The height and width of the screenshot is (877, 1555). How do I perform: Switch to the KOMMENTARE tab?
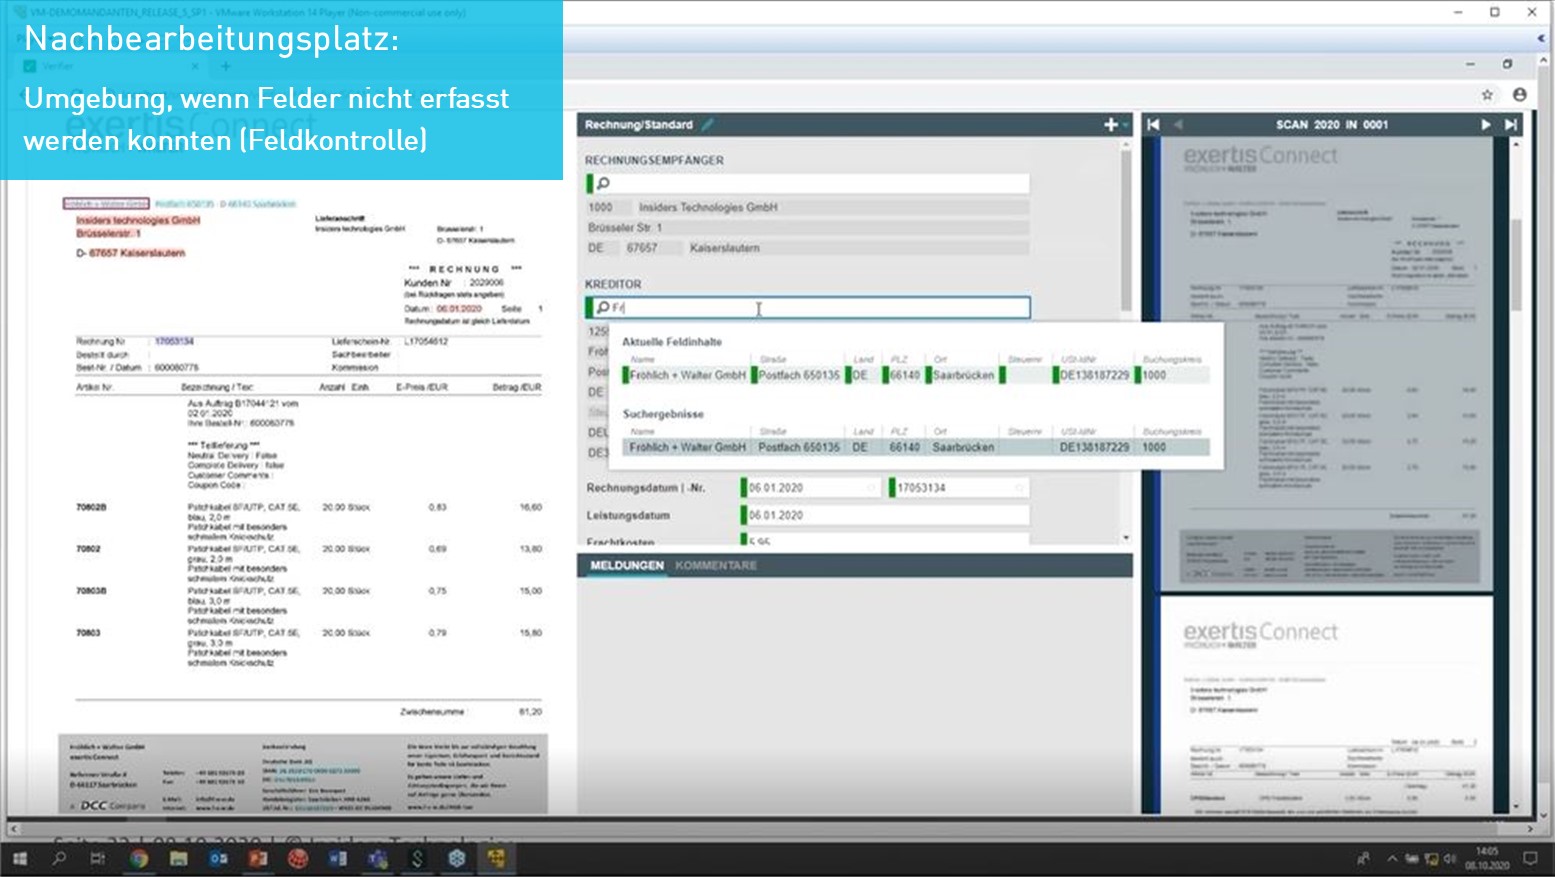(x=716, y=566)
